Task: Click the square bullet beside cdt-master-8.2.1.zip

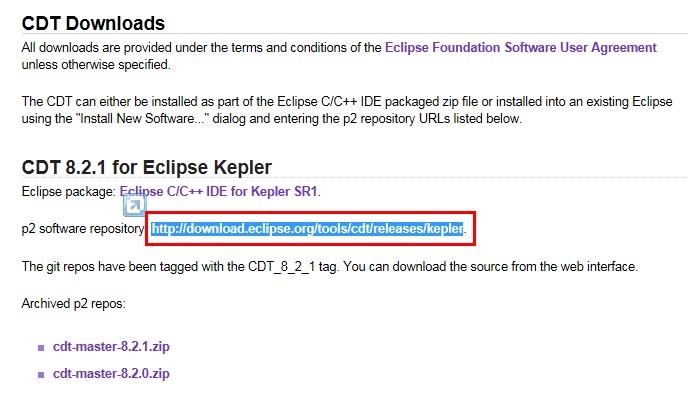Action: pos(41,348)
